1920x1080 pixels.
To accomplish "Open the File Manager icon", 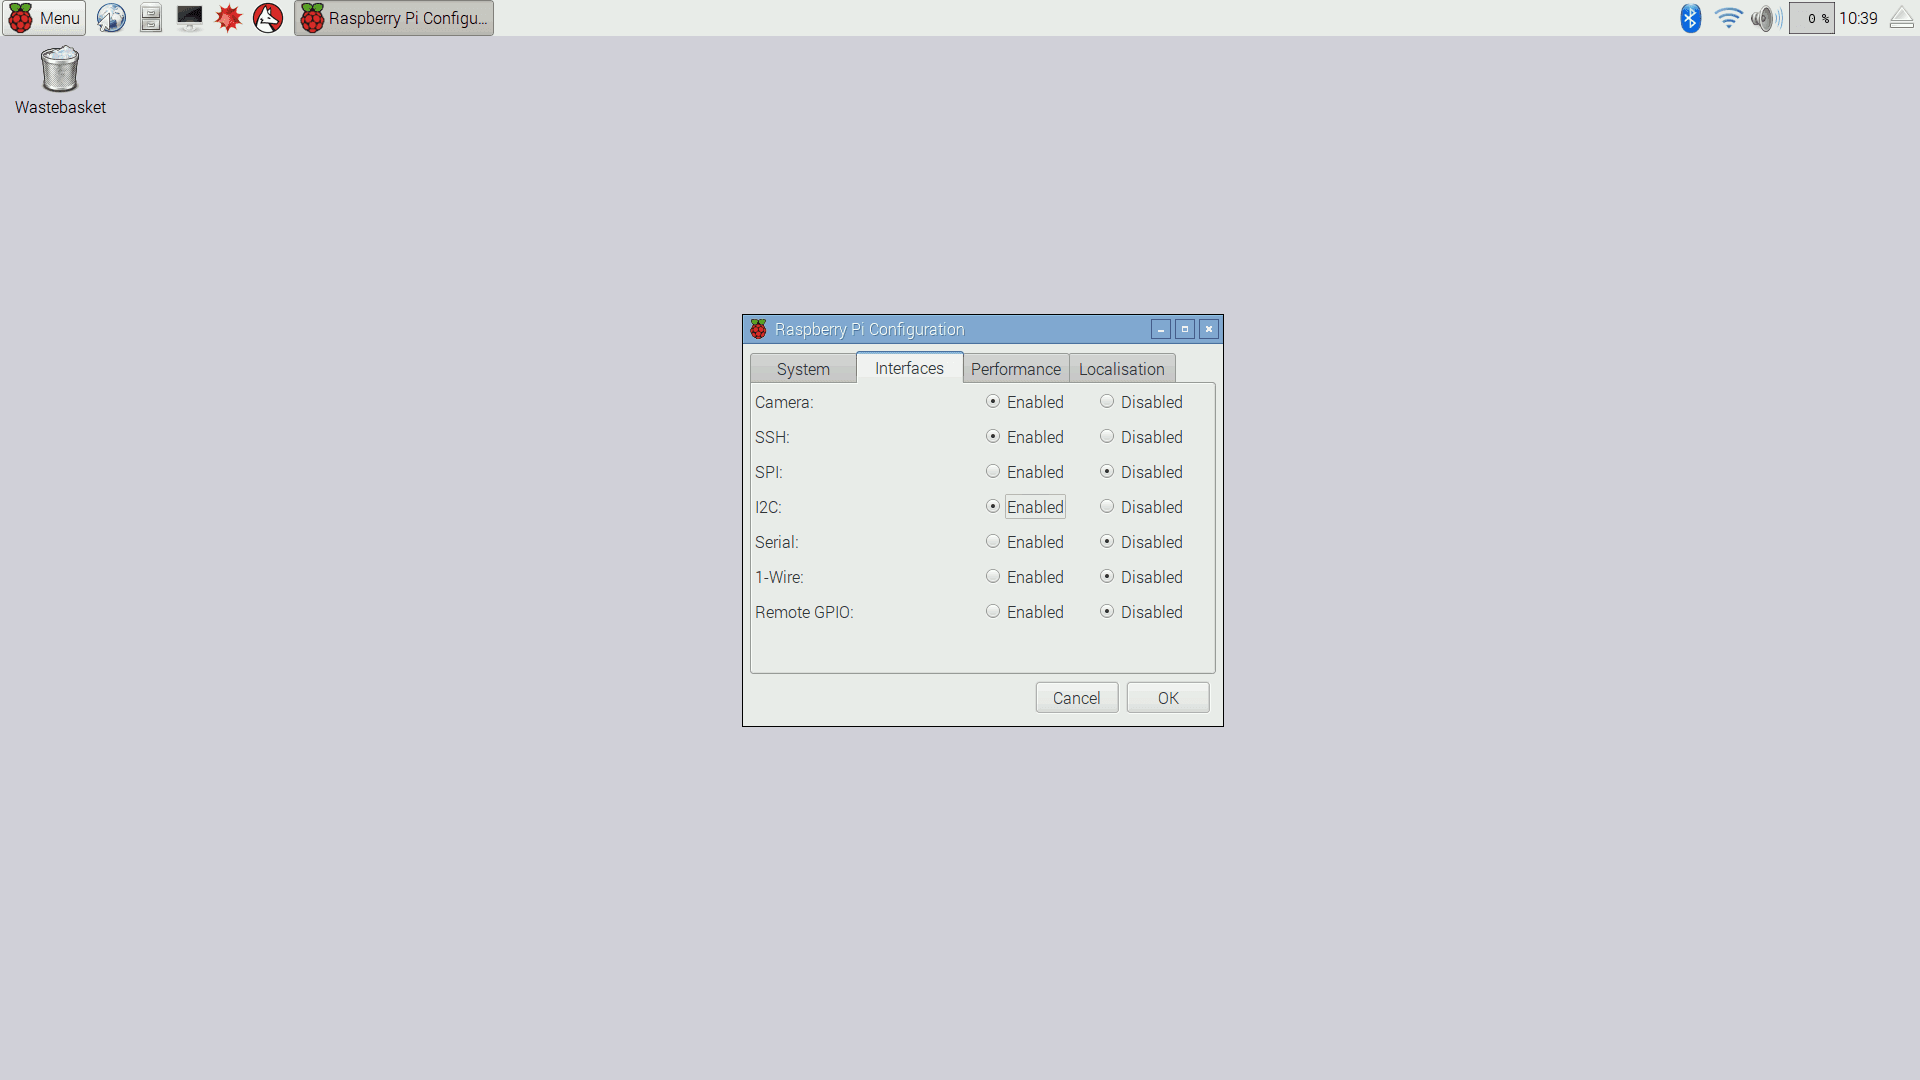I will pos(150,17).
